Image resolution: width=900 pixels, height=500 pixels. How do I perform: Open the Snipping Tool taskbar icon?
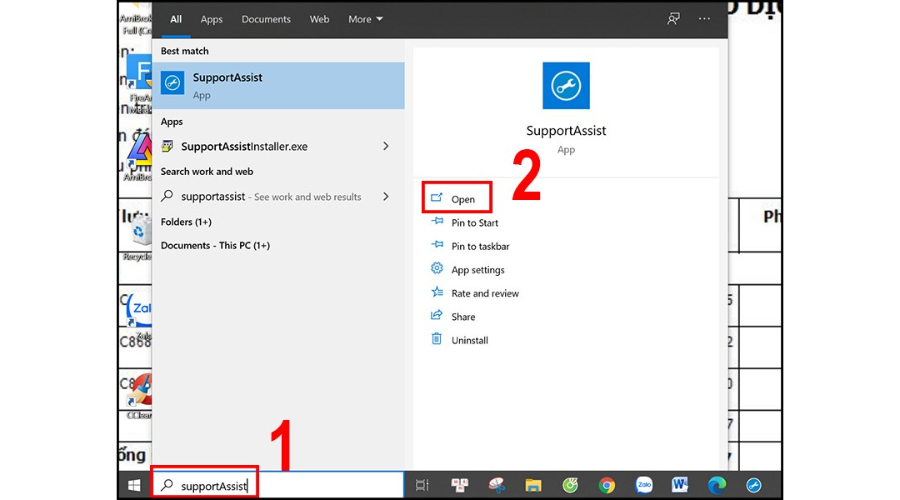[496, 486]
